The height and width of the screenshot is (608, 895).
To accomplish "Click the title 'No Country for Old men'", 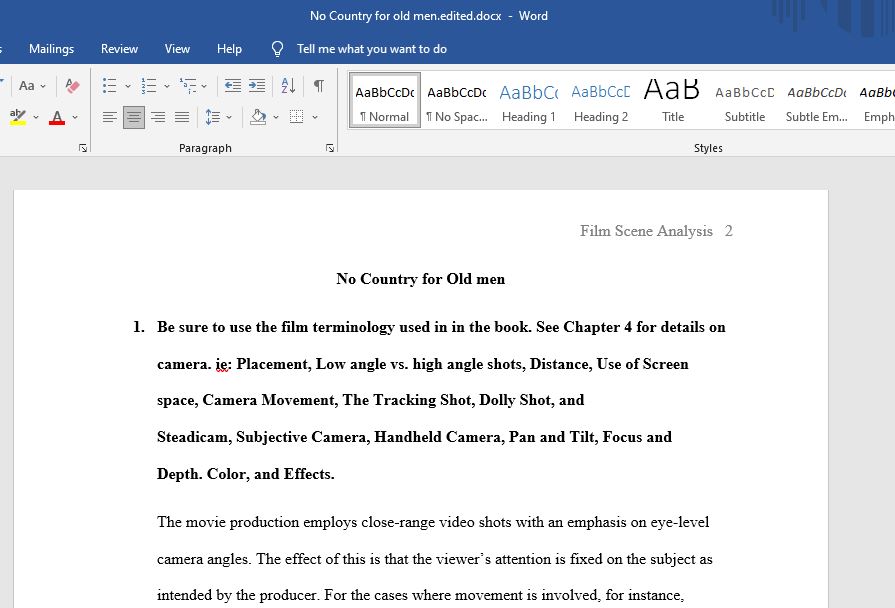I will (x=421, y=279).
